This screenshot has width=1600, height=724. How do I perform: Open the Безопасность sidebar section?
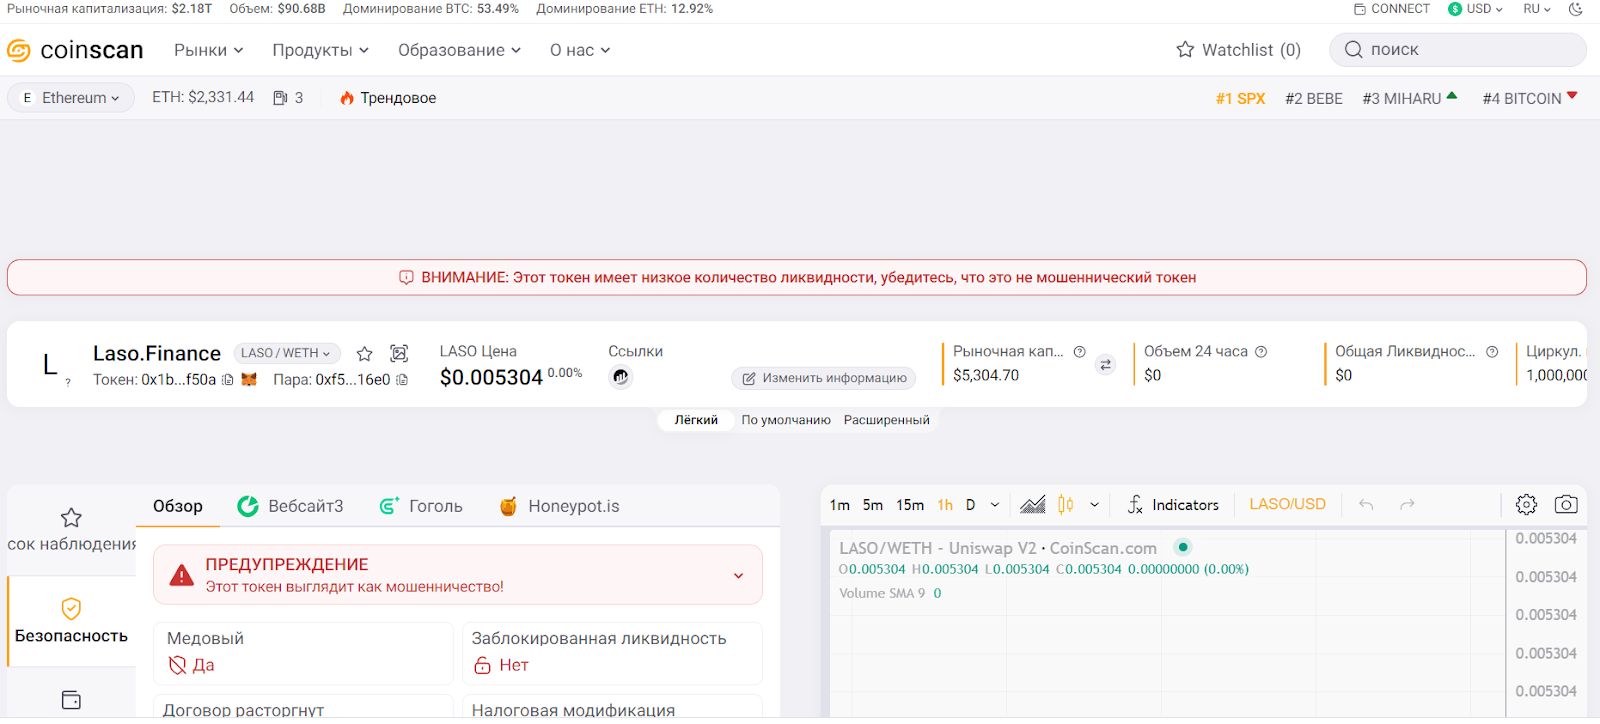71,621
